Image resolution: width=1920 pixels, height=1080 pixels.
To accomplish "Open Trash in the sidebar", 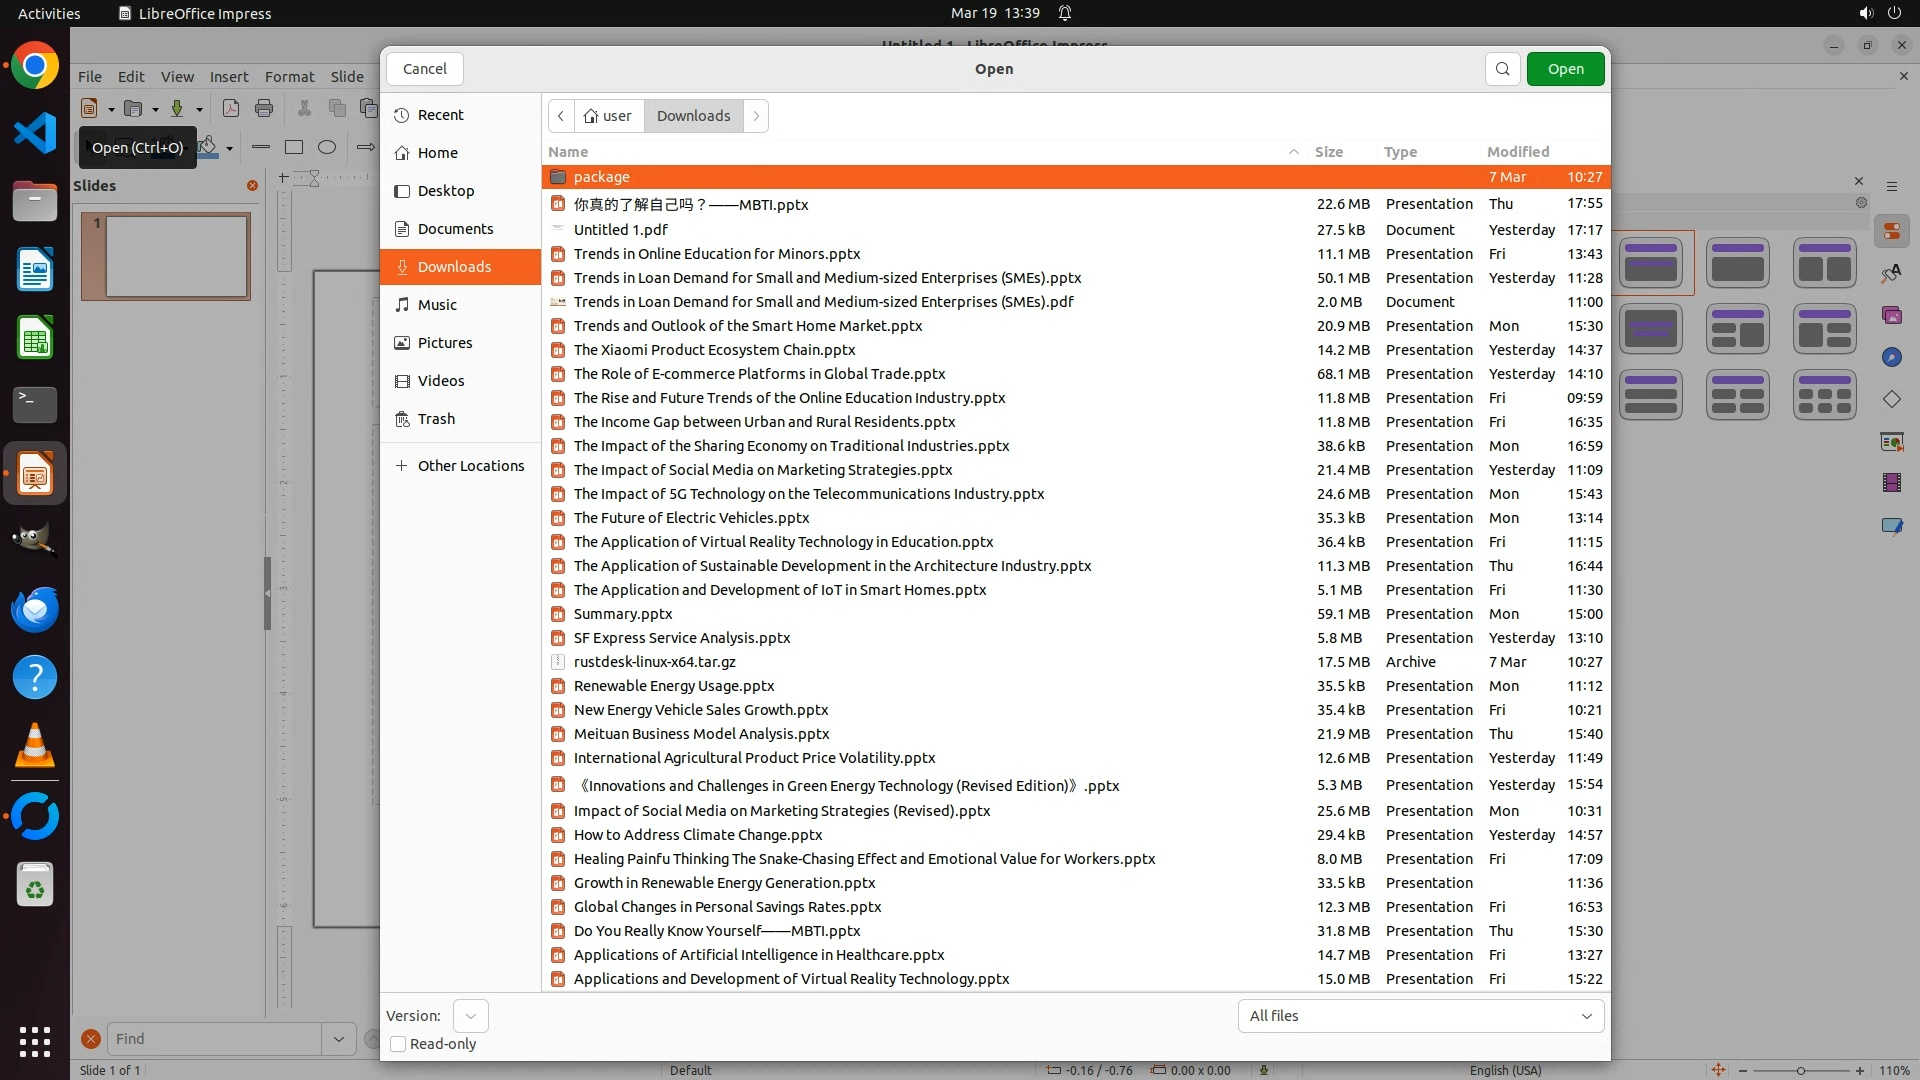I will pos(436,419).
